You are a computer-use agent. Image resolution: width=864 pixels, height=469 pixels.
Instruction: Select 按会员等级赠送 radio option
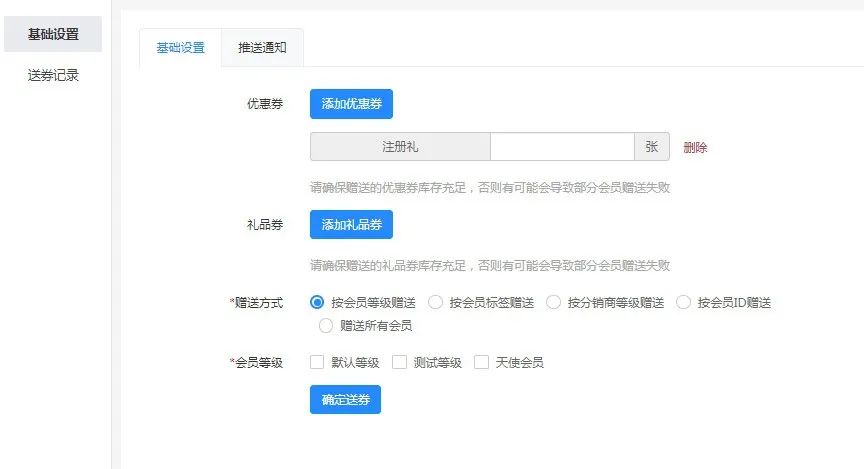(x=318, y=302)
